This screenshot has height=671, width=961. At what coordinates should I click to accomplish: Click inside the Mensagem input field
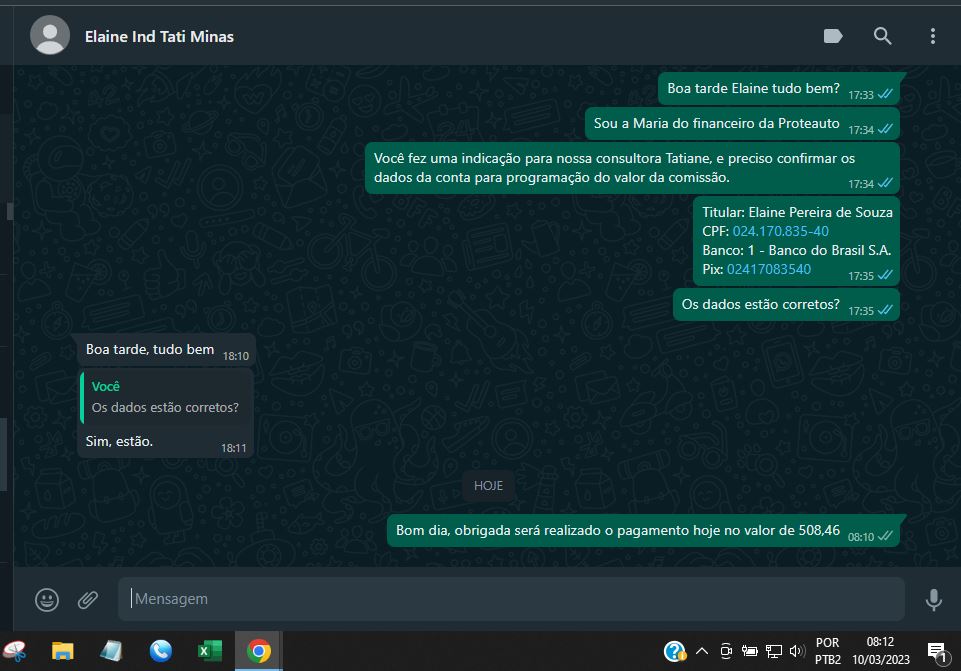pos(510,599)
